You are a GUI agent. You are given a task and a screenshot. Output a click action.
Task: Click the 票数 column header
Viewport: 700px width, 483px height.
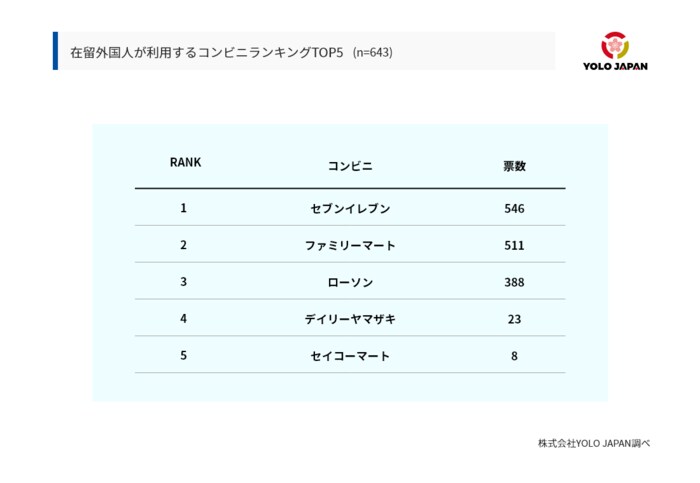coord(514,166)
